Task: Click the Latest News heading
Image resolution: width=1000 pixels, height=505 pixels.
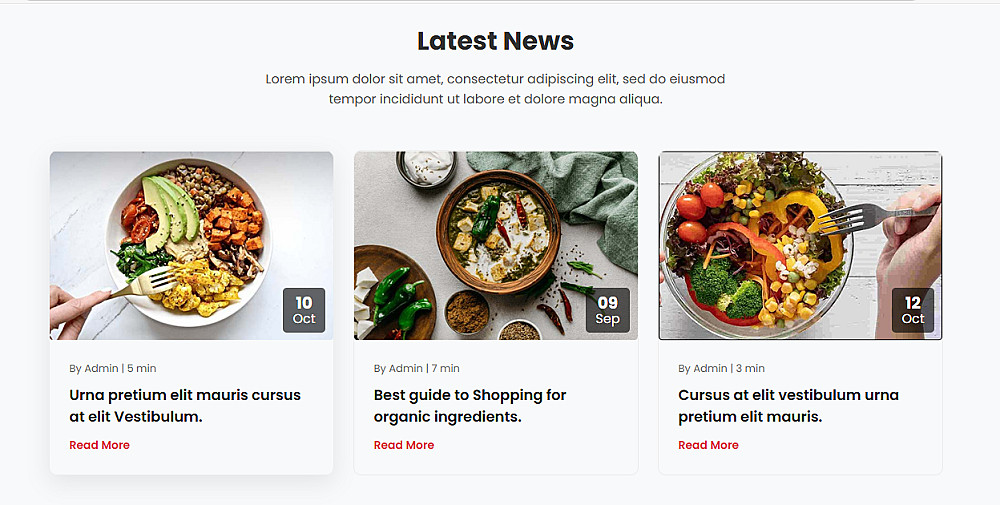Action: click(496, 41)
